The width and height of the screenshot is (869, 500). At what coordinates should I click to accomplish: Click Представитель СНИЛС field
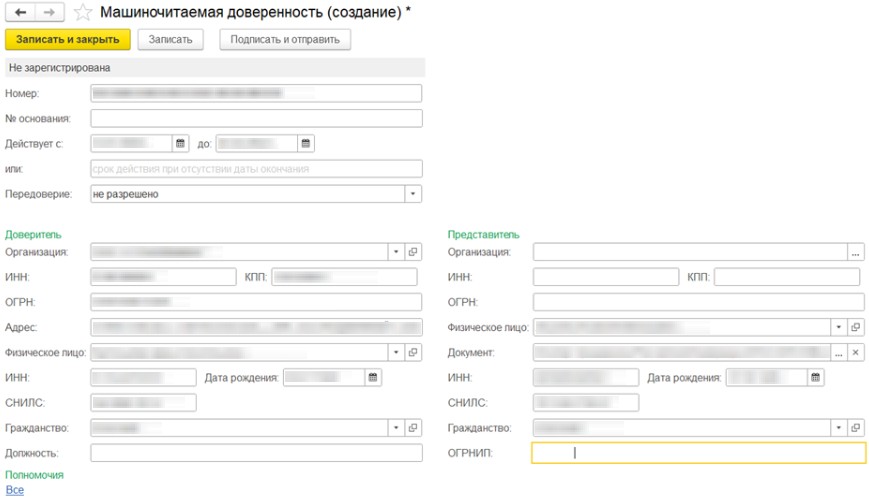point(586,402)
